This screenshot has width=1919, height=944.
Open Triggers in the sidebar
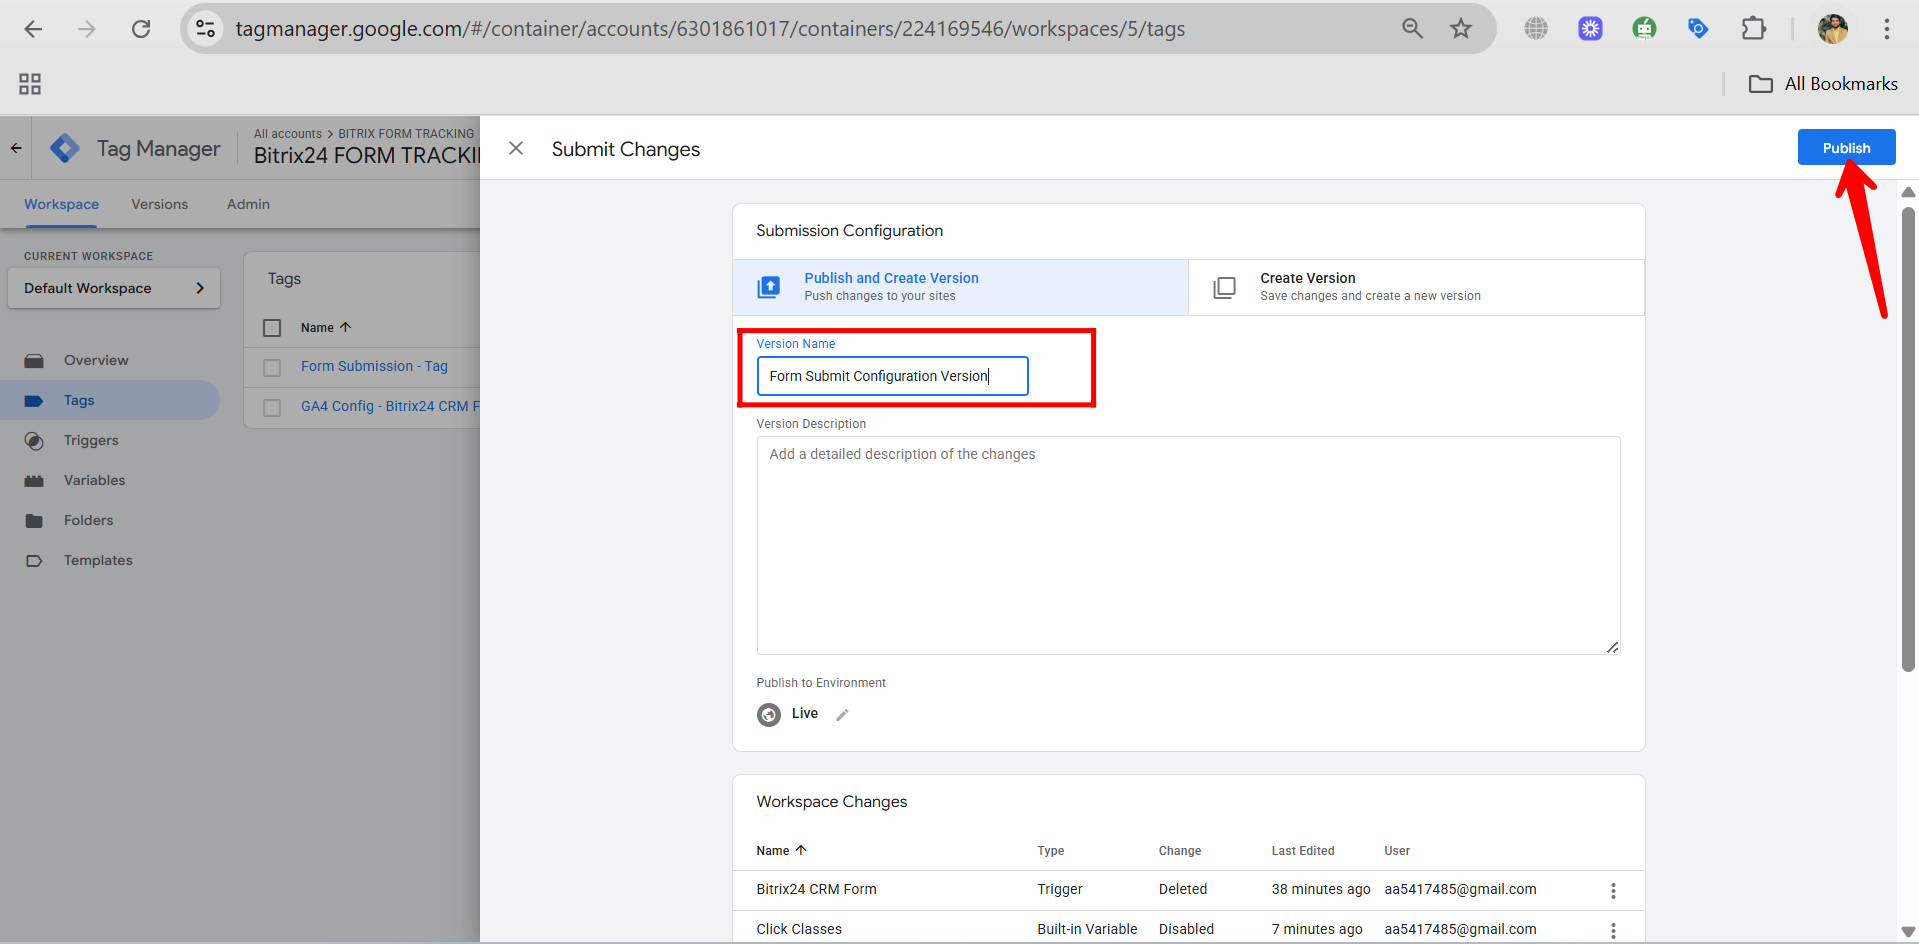(x=91, y=440)
